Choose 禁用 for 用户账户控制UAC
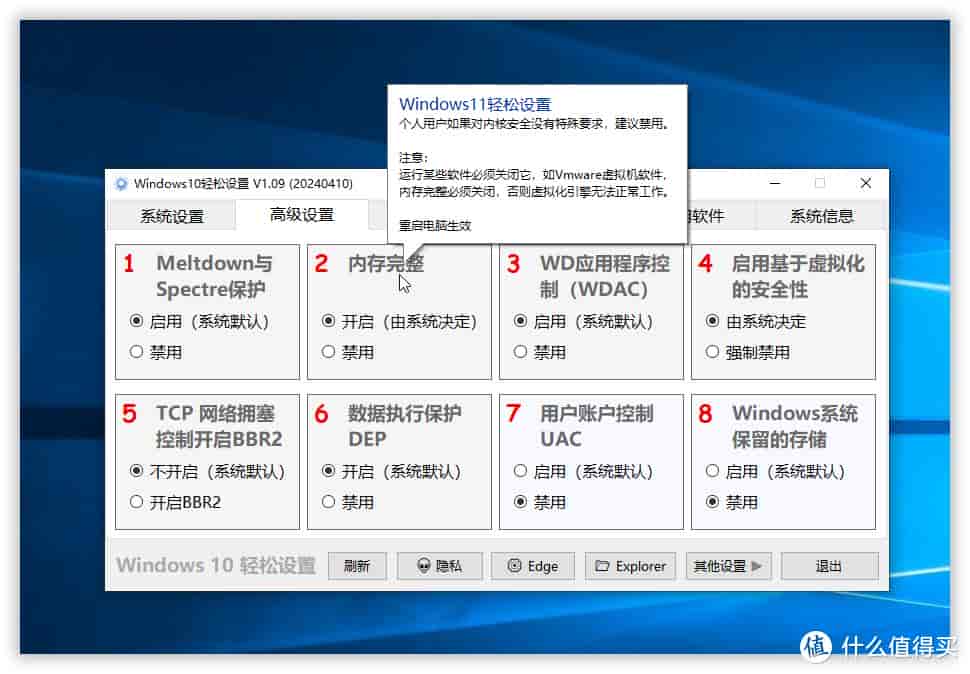 [x=539, y=501]
